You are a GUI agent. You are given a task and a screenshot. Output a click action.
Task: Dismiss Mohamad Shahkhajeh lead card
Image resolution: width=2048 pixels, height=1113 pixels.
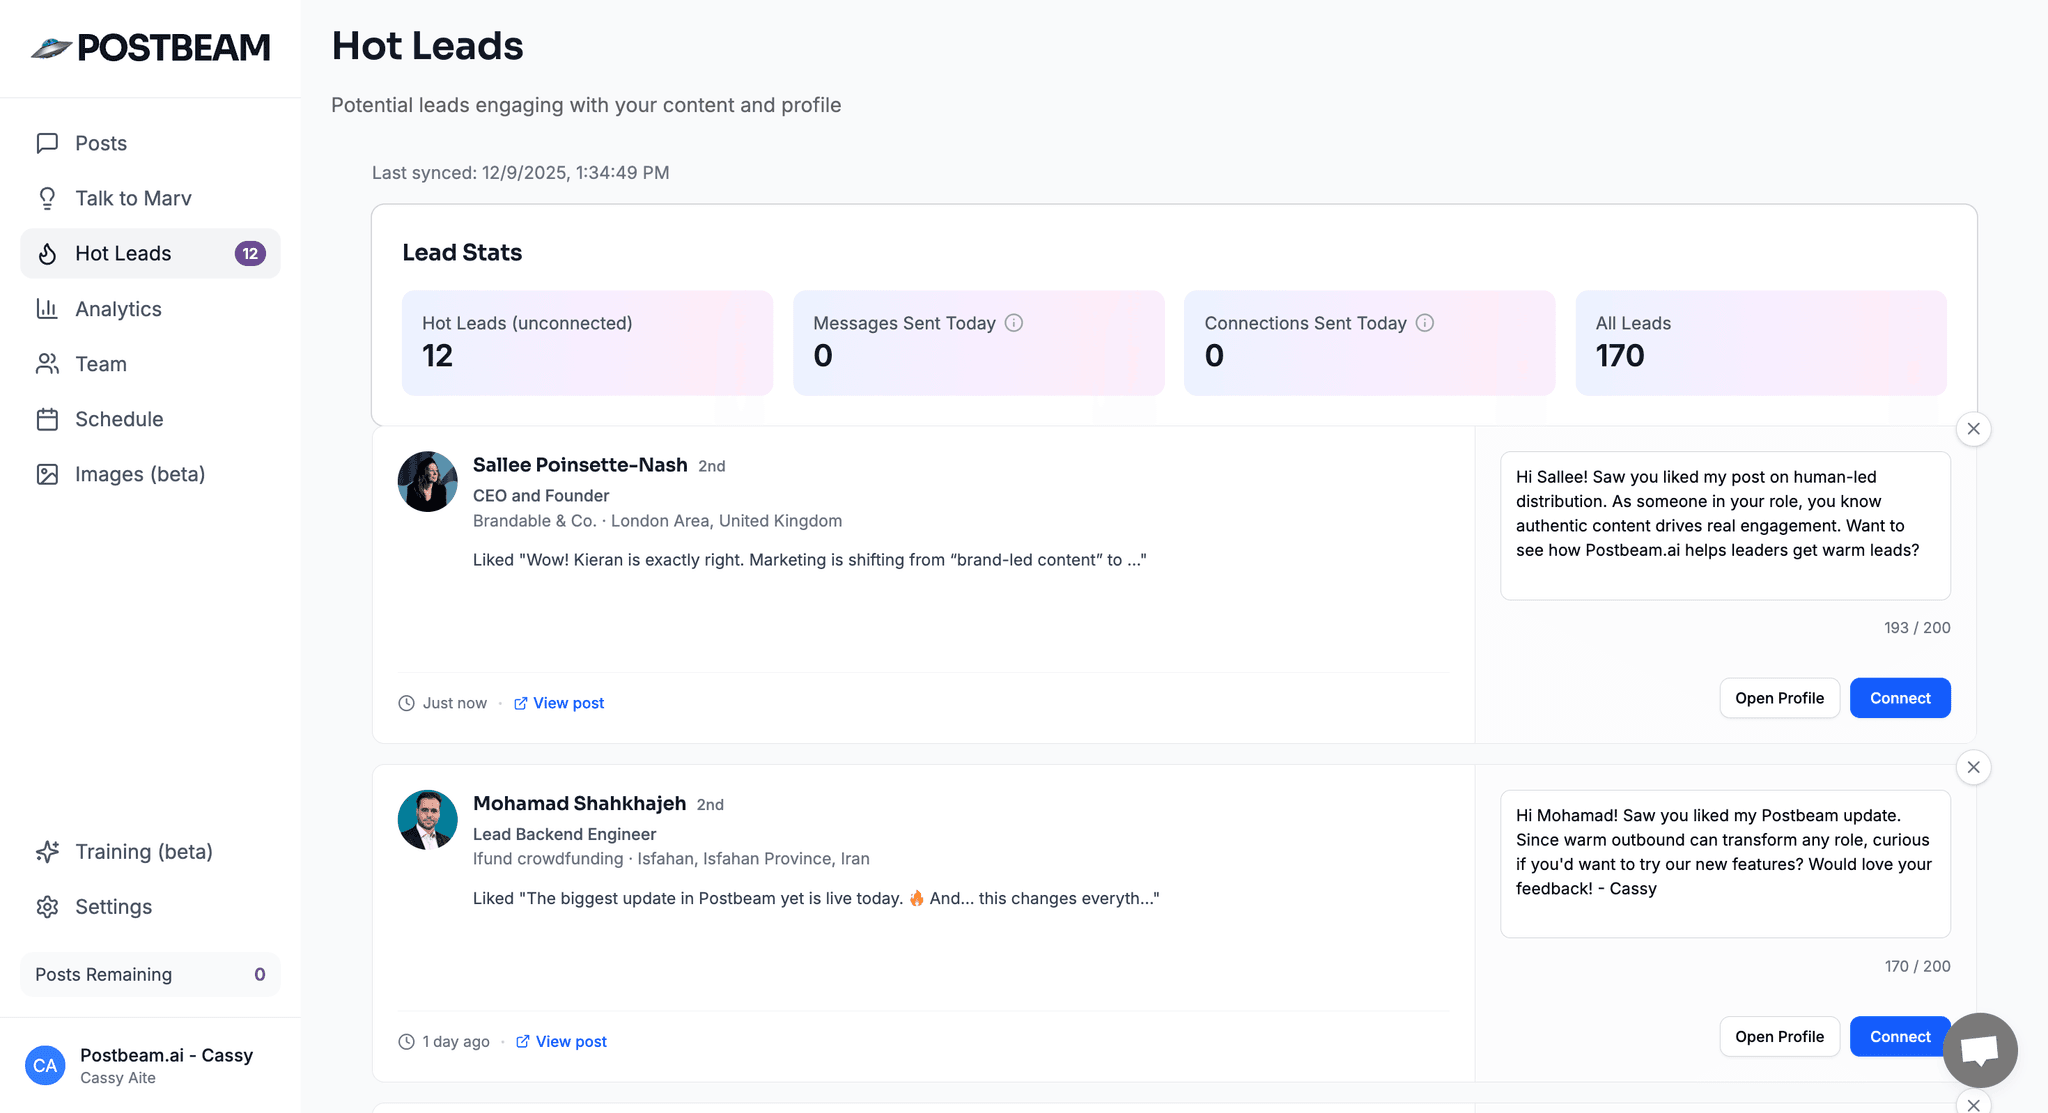point(1973,767)
